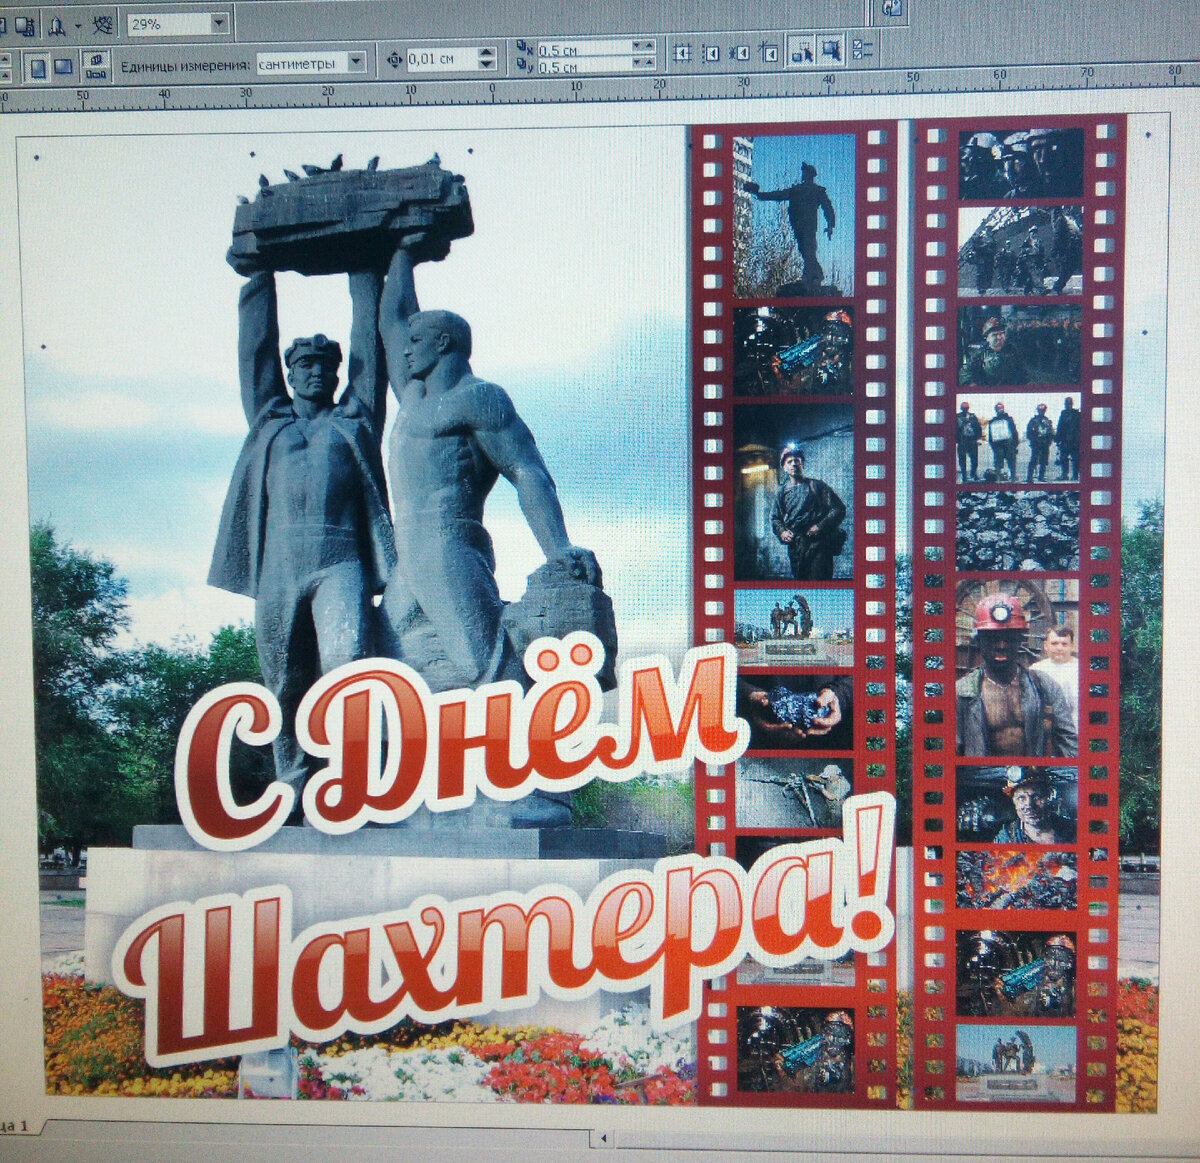Adjust the duplicate x distance spinner arrows

(645, 47)
